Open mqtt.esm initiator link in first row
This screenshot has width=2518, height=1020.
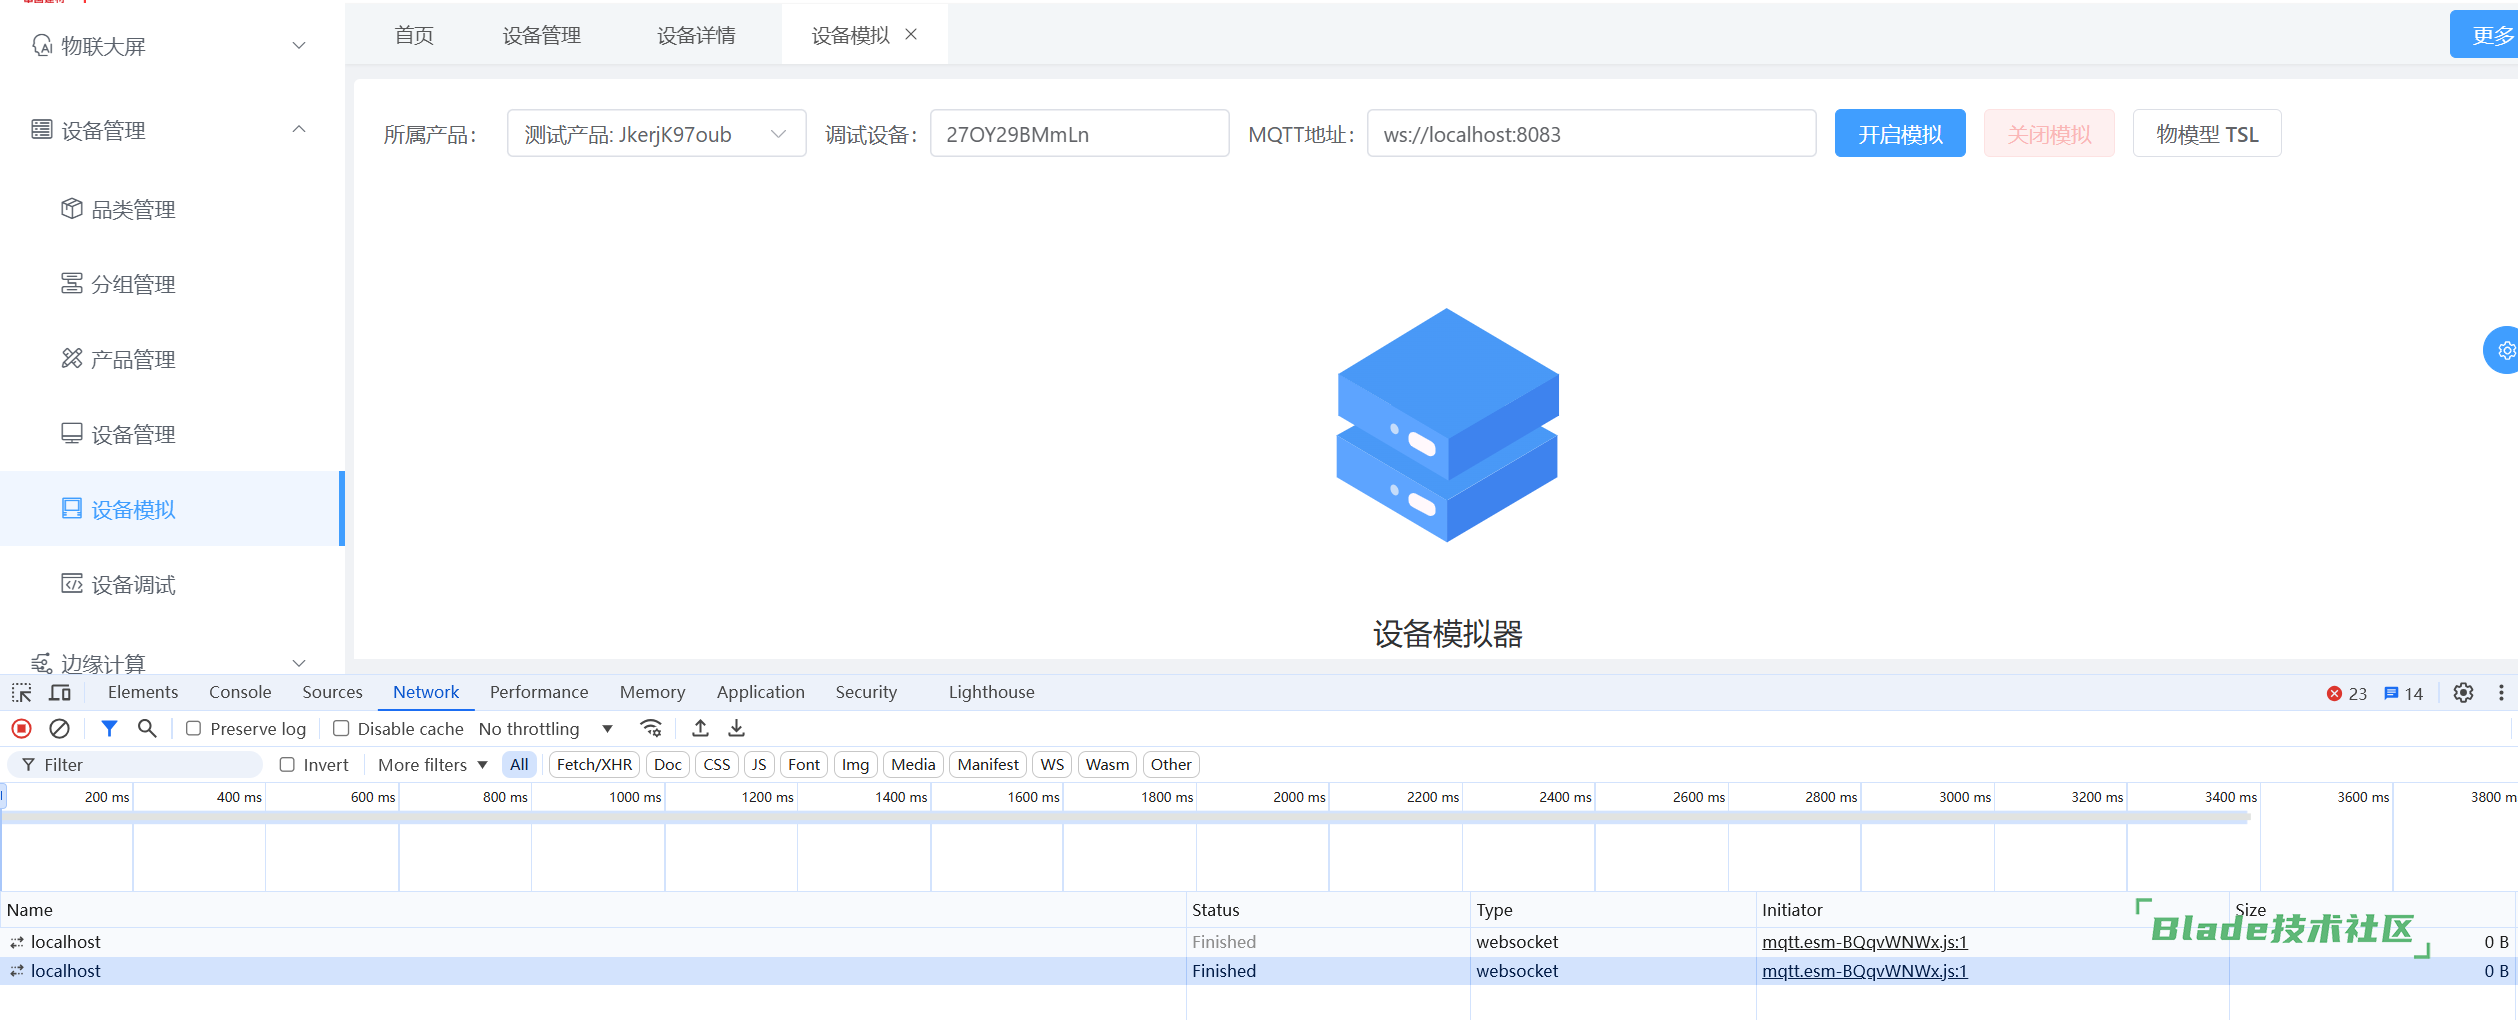coord(1864,941)
